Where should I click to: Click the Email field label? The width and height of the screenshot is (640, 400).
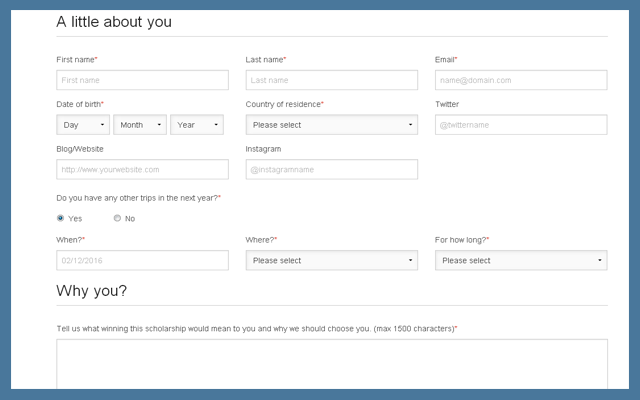click(x=445, y=60)
